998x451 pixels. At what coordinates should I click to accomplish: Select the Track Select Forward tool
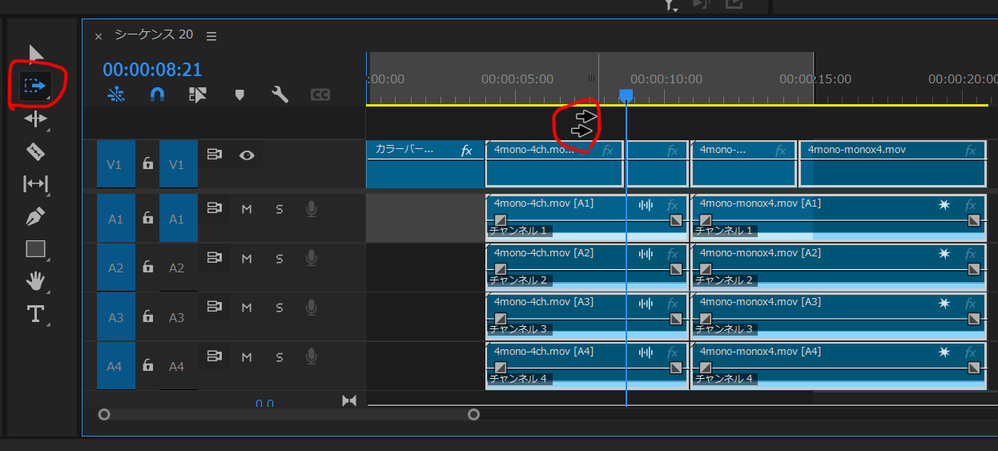(x=35, y=85)
